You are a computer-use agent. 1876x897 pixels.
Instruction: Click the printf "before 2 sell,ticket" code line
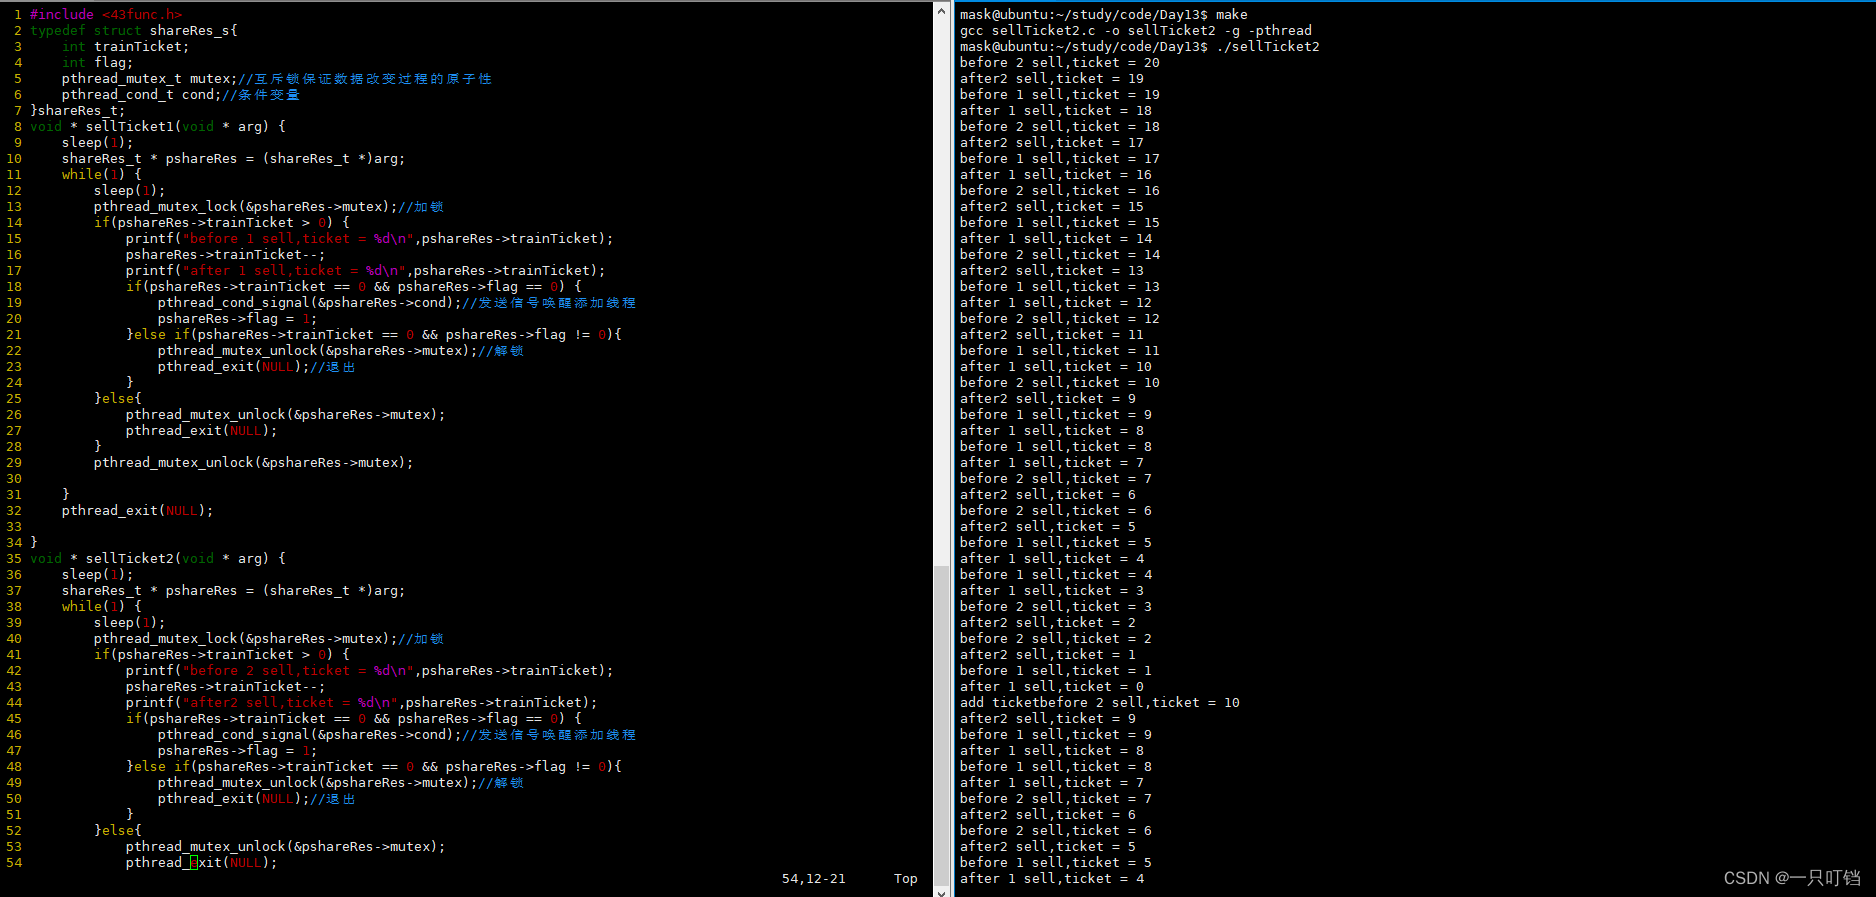[x=369, y=670]
